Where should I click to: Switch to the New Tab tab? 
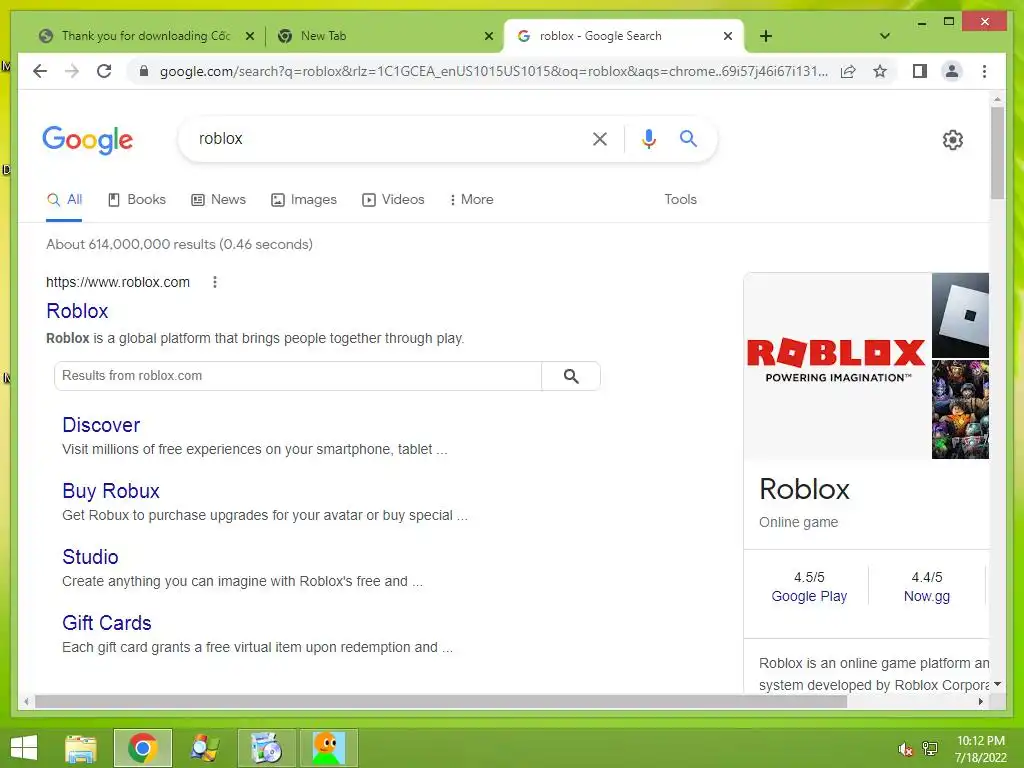[x=385, y=36]
